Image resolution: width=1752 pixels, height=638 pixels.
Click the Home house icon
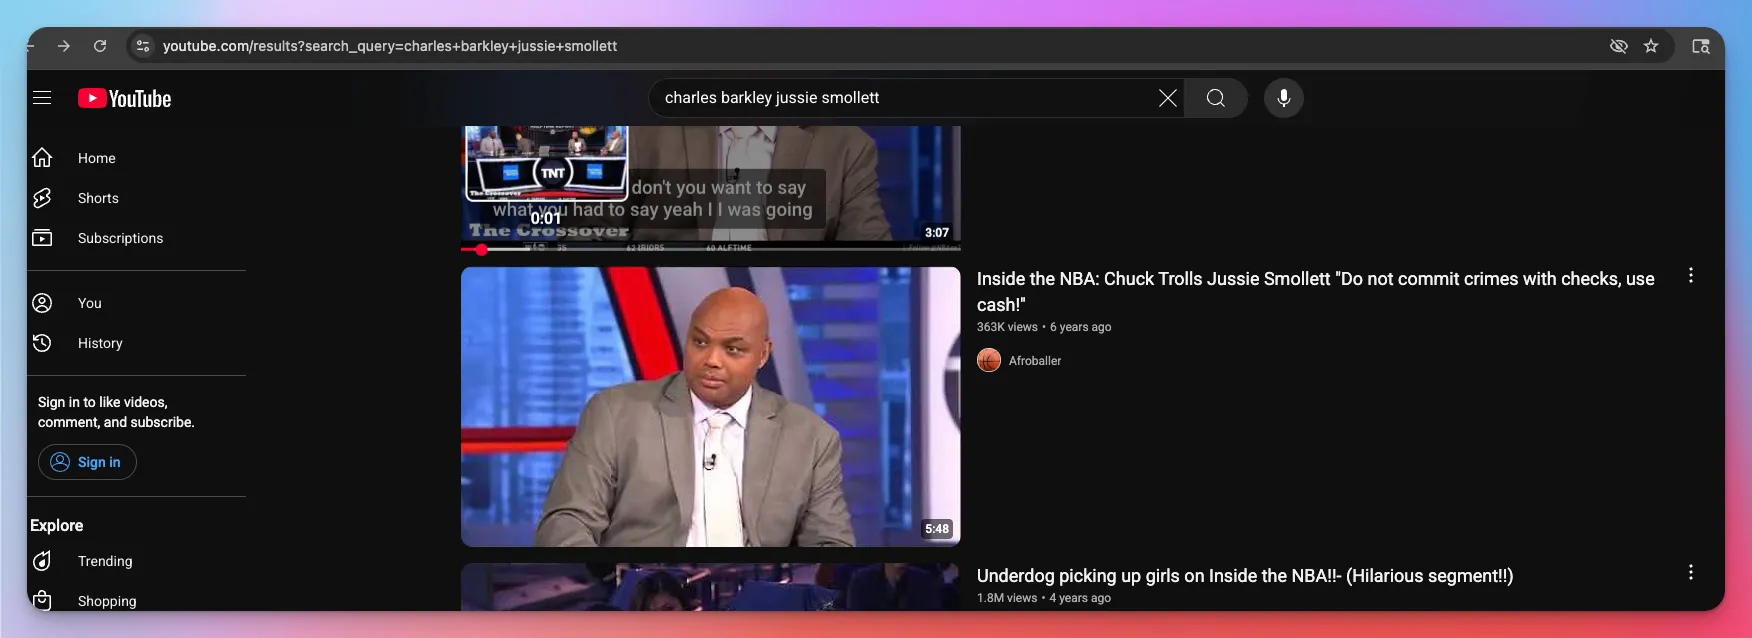click(x=42, y=157)
